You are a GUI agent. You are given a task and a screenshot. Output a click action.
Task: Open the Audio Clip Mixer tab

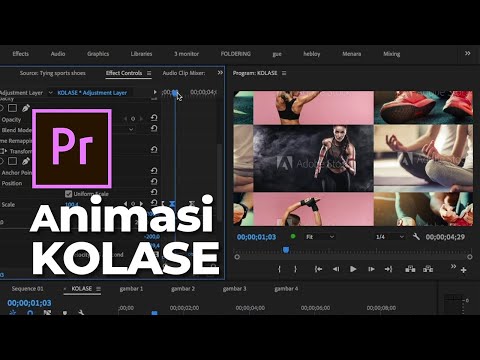[x=184, y=73]
